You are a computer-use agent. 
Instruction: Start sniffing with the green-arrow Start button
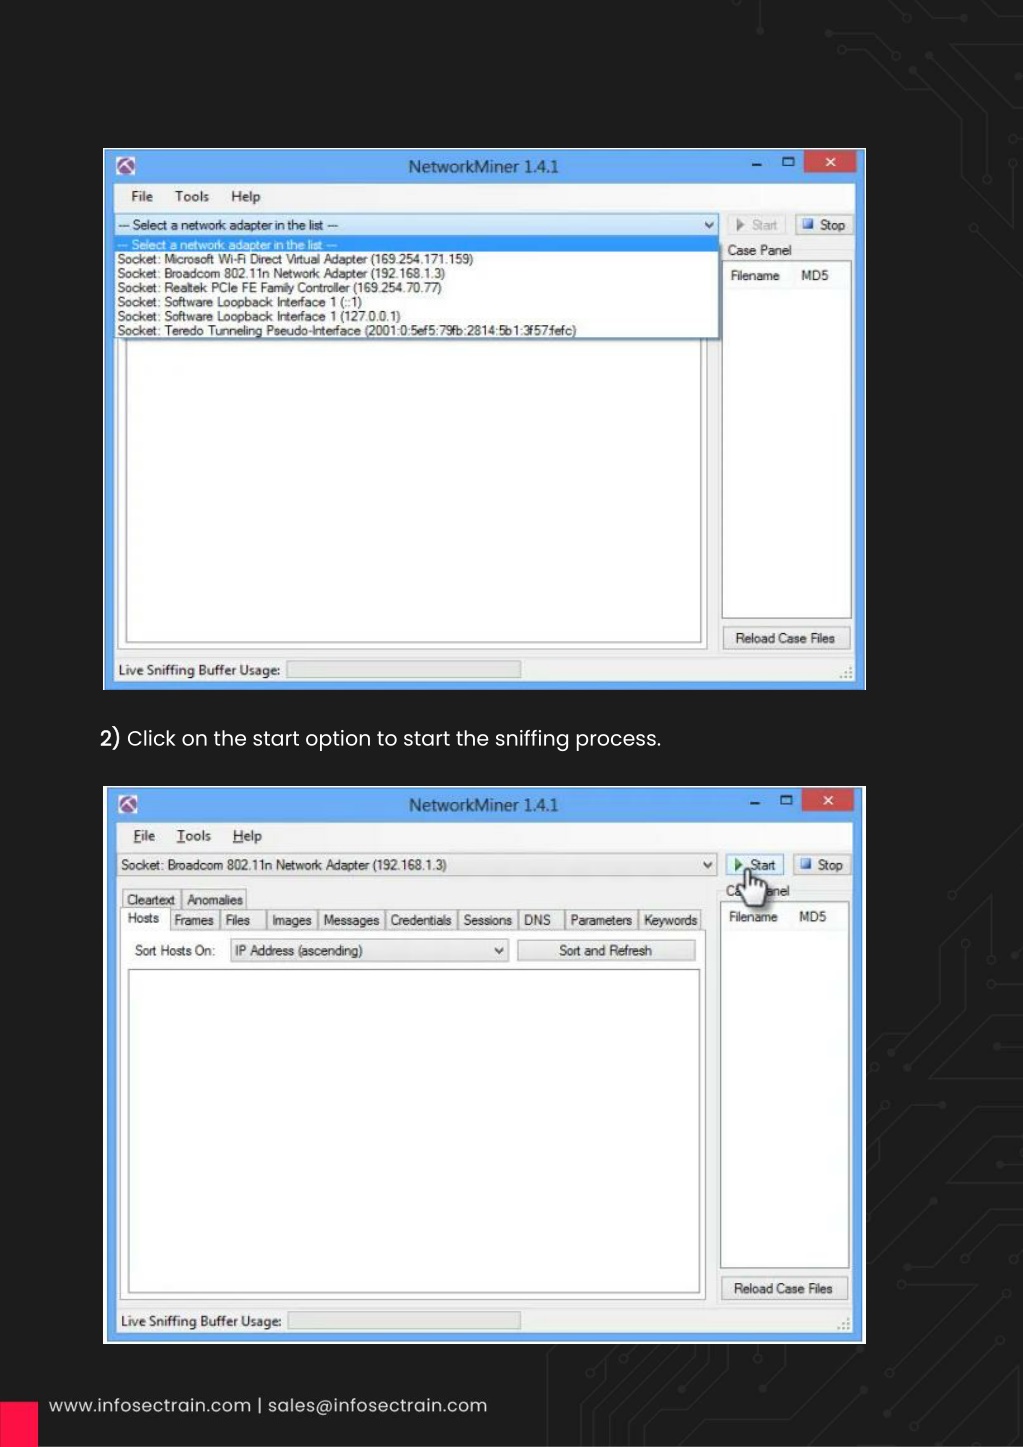point(755,865)
